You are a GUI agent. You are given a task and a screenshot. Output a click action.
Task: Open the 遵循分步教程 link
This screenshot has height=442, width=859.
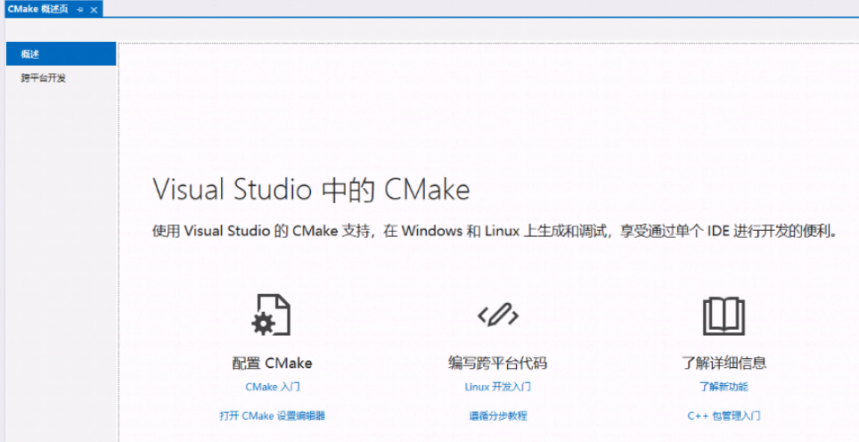[x=497, y=416]
